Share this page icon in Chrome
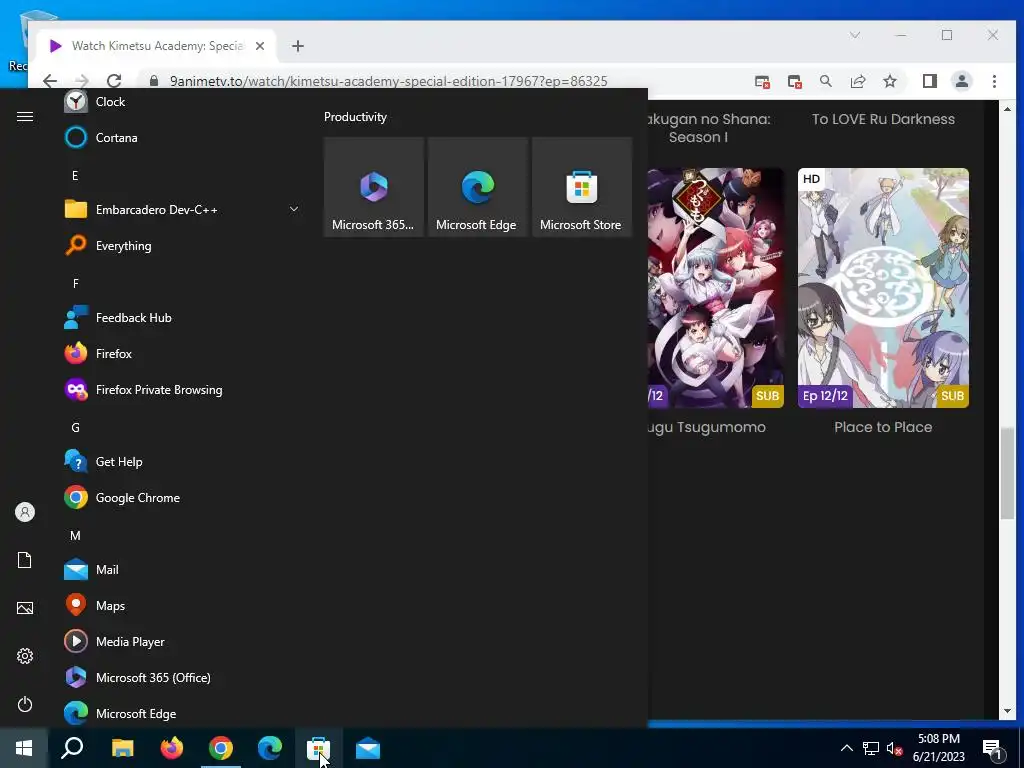The image size is (1024, 768). point(857,81)
